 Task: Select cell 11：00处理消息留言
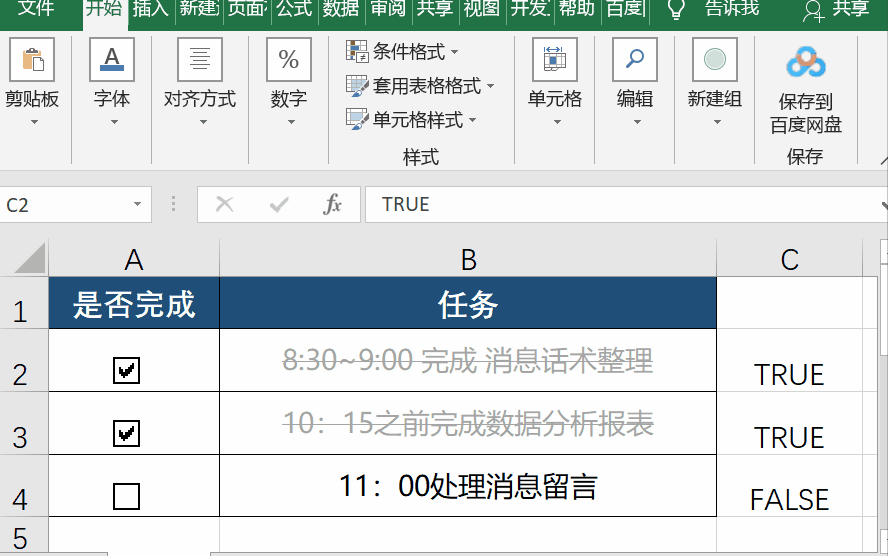tap(468, 486)
